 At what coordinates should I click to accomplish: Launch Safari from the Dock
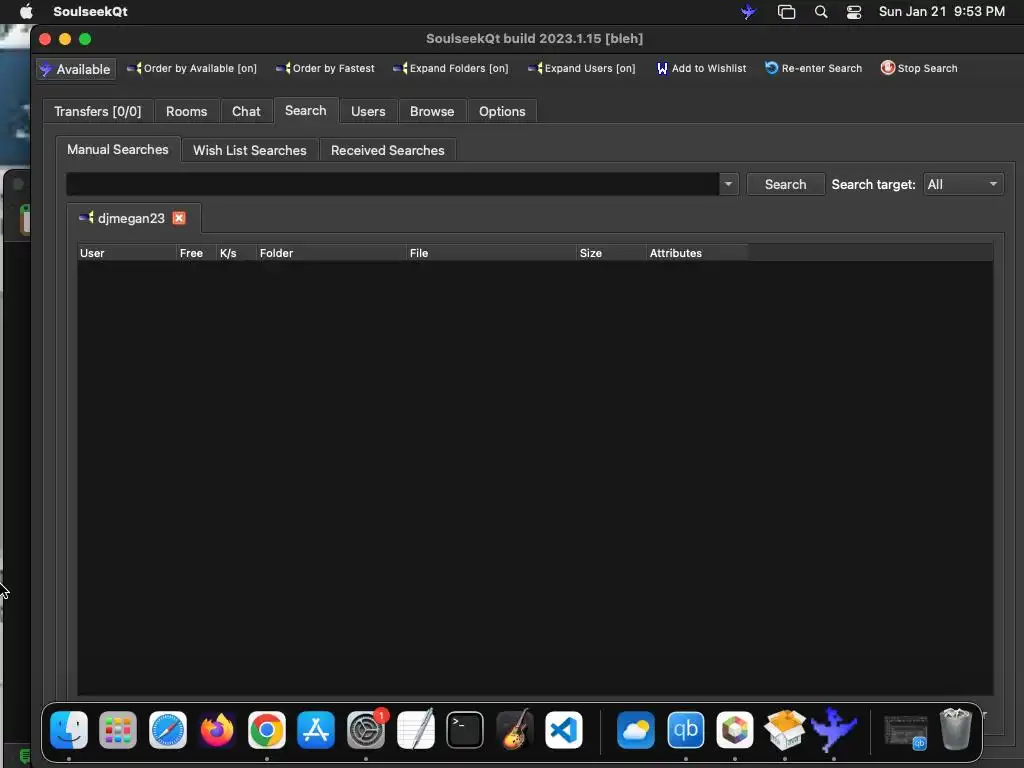pyautogui.click(x=168, y=730)
